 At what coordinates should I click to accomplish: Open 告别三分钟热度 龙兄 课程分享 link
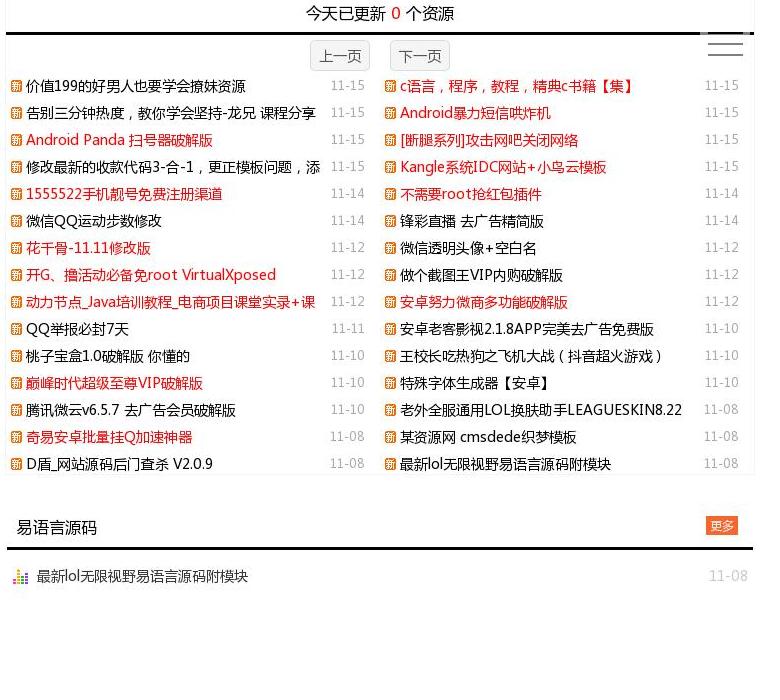tap(171, 113)
